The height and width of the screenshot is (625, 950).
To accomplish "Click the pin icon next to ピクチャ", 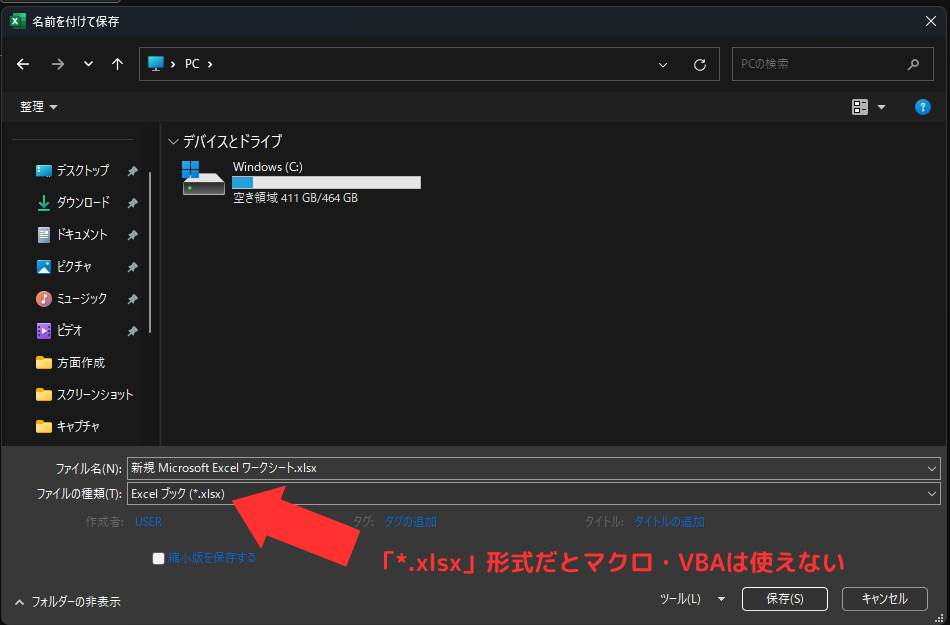I will (132, 267).
